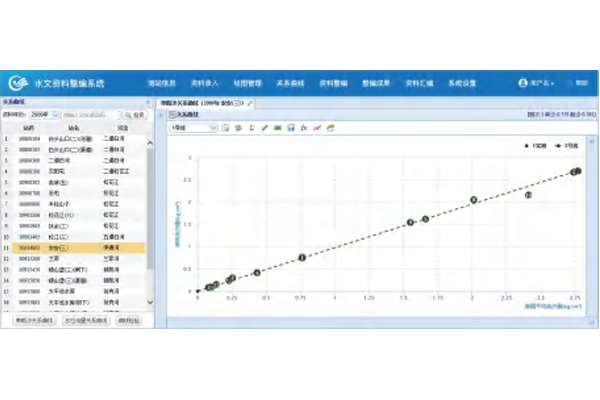
Task: Open the 资料录入 menu
Action: [205, 83]
